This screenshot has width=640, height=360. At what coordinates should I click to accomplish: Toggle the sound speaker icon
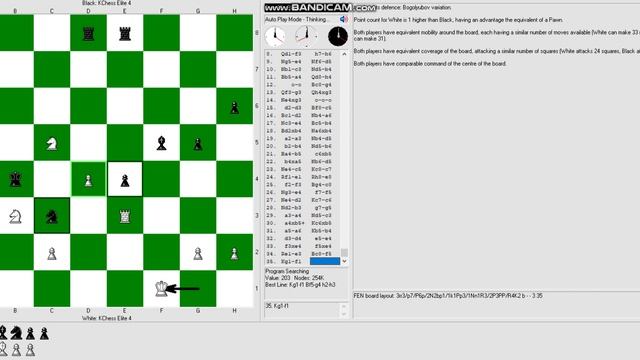tap(344, 19)
